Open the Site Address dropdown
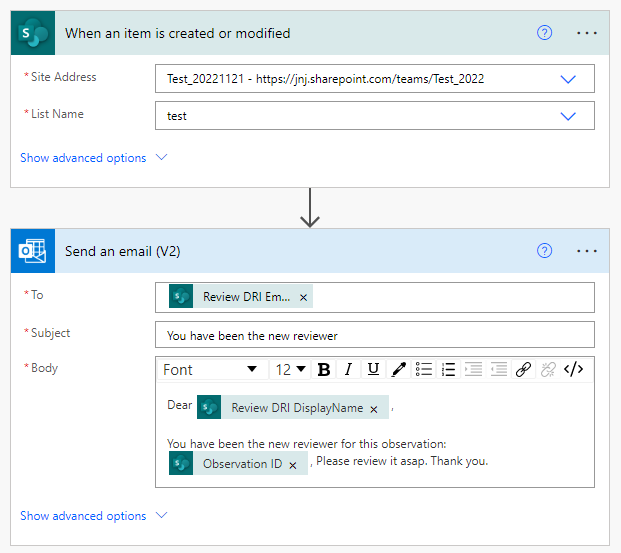The width and height of the screenshot is (621, 553). pyautogui.click(x=568, y=79)
